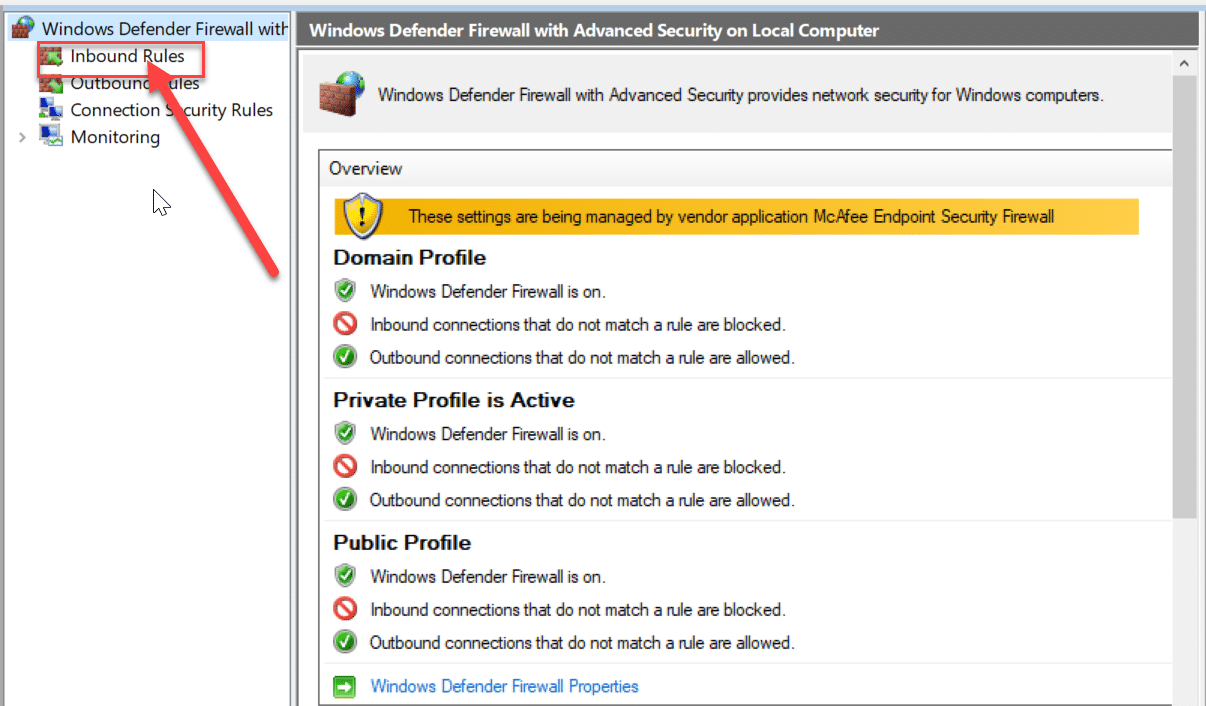1206x706 pixels.
Task: Click the vertical scrollbar thumb
Action: (x=1184, y=300)
